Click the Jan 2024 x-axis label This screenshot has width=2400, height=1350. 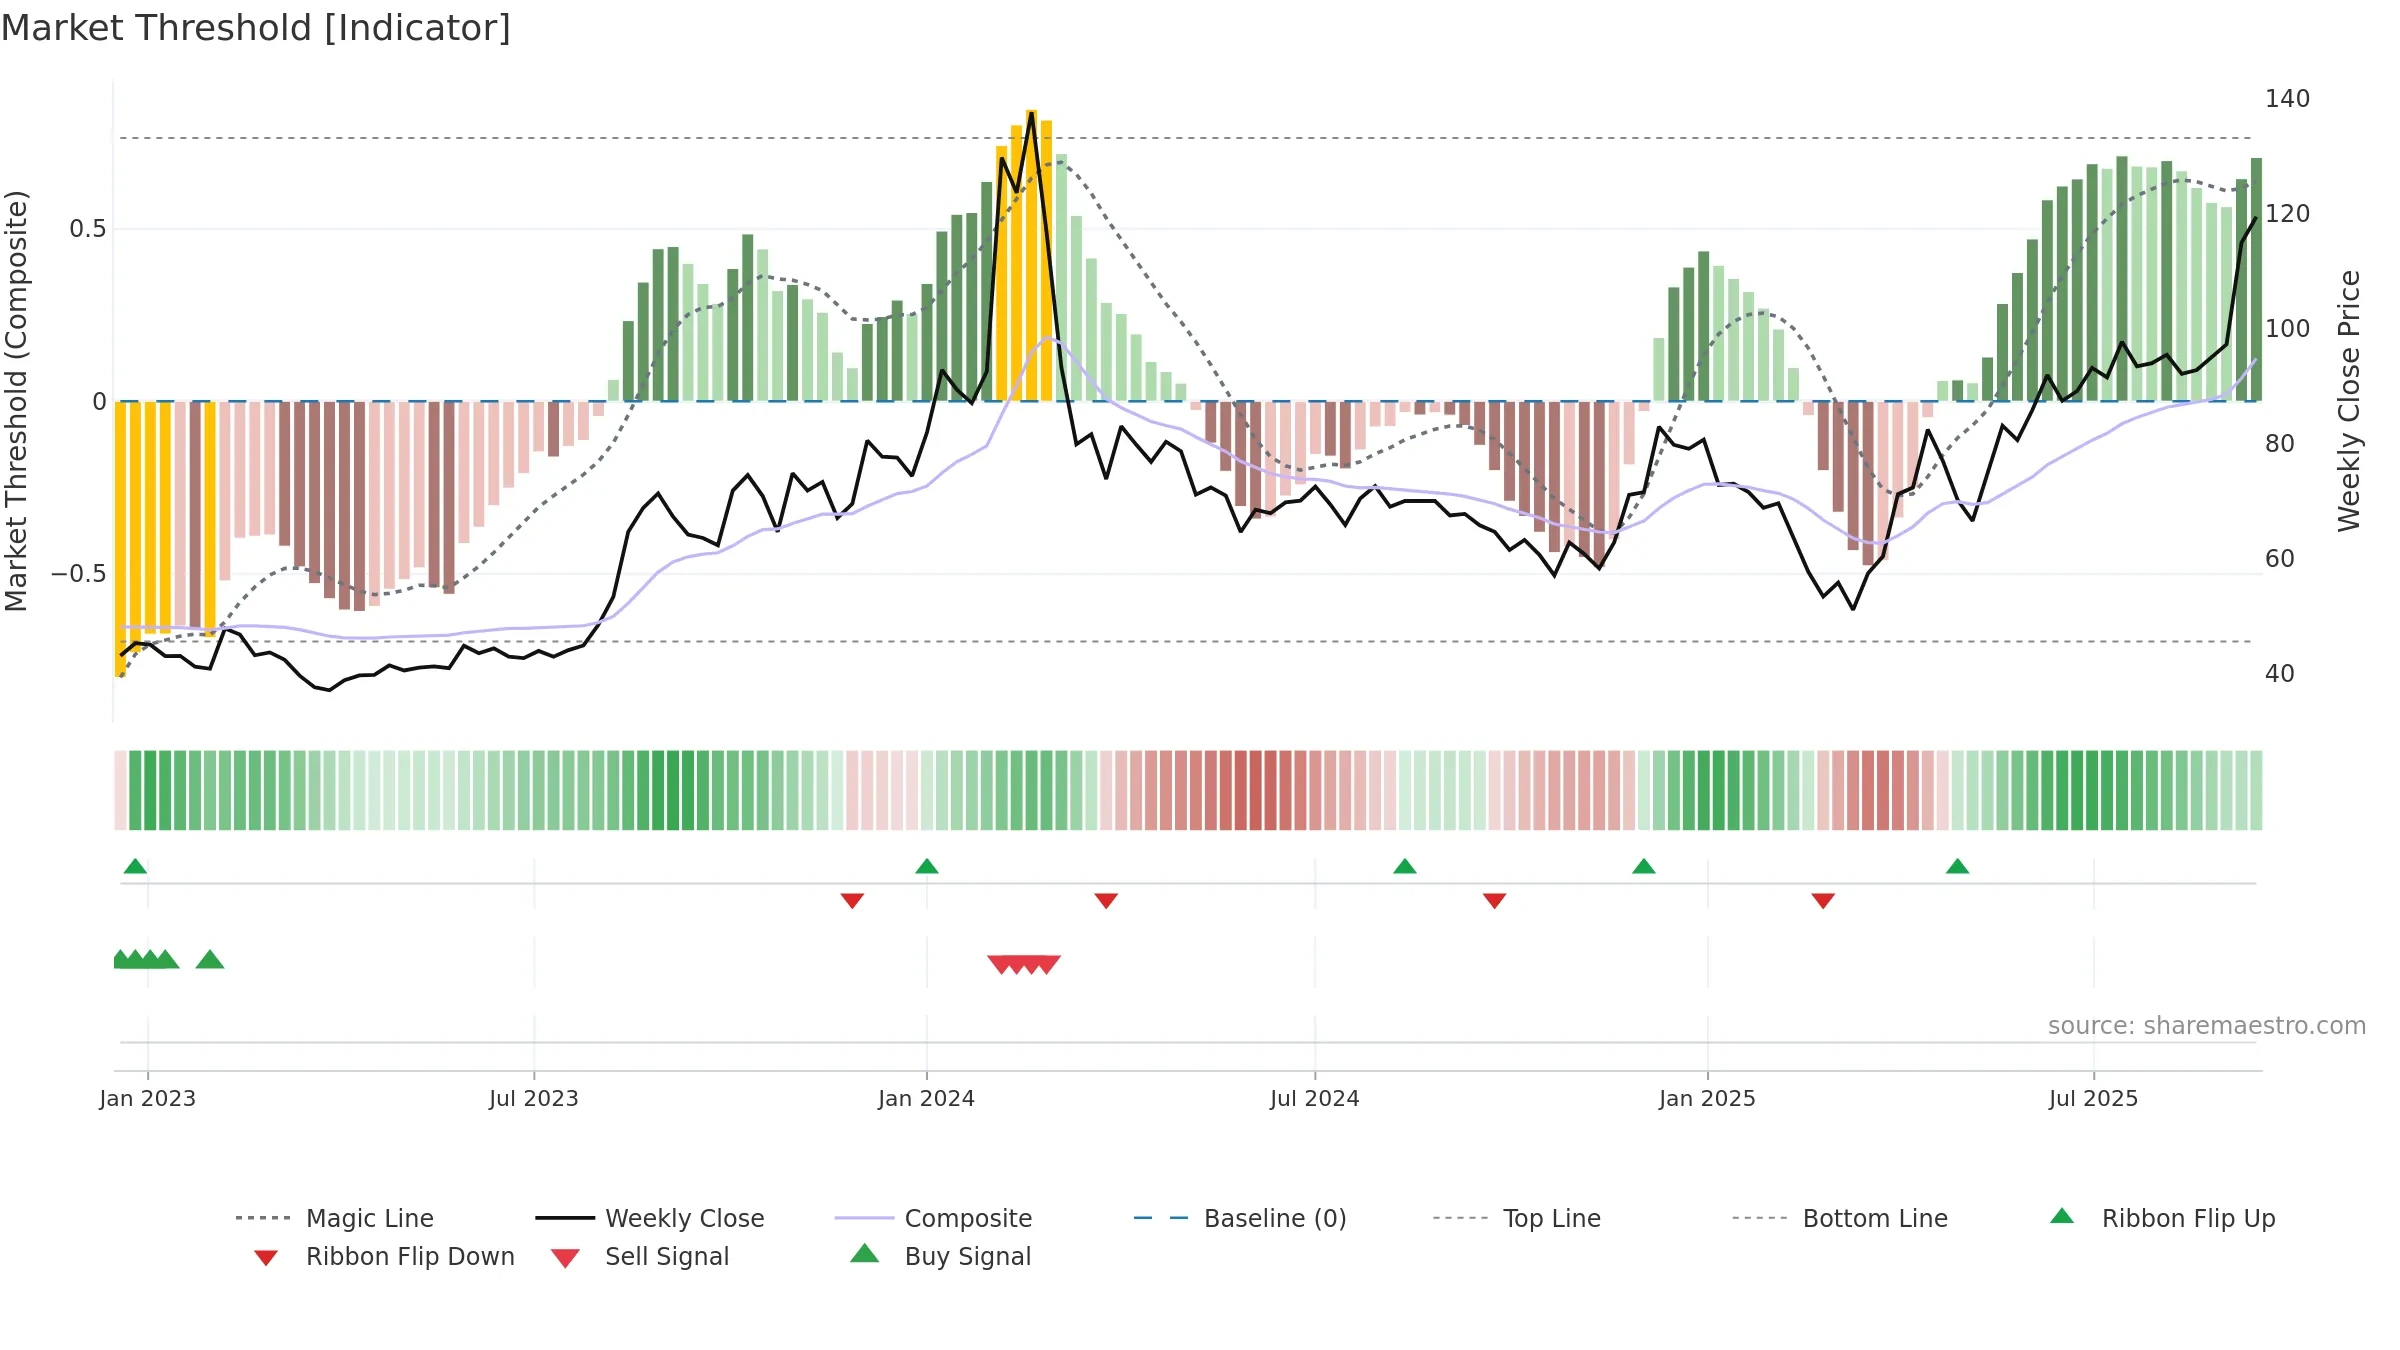click(927, 1099)
